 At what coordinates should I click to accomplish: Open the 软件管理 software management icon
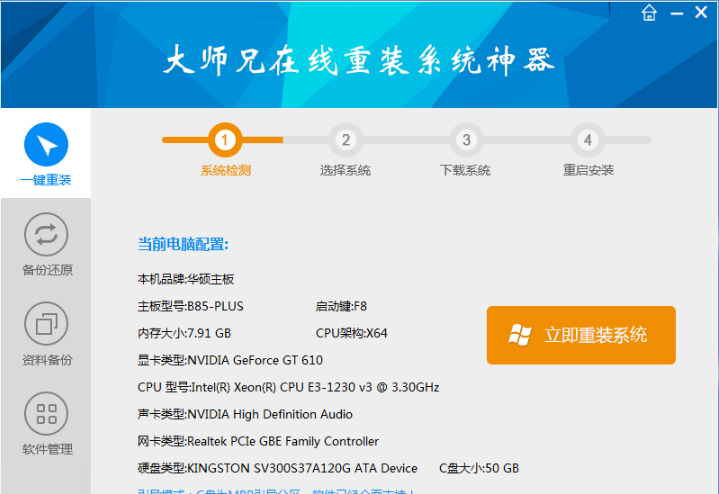tap(46, 413)
